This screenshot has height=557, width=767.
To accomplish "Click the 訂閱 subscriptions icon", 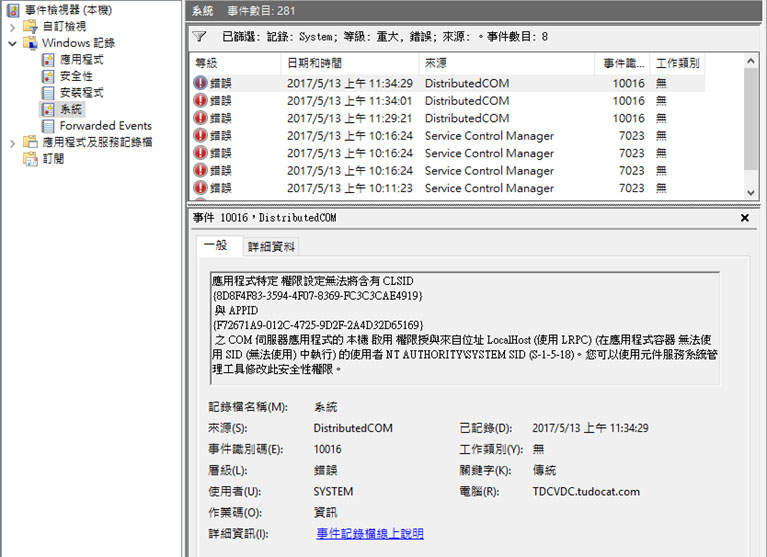I will coord(30,158).
